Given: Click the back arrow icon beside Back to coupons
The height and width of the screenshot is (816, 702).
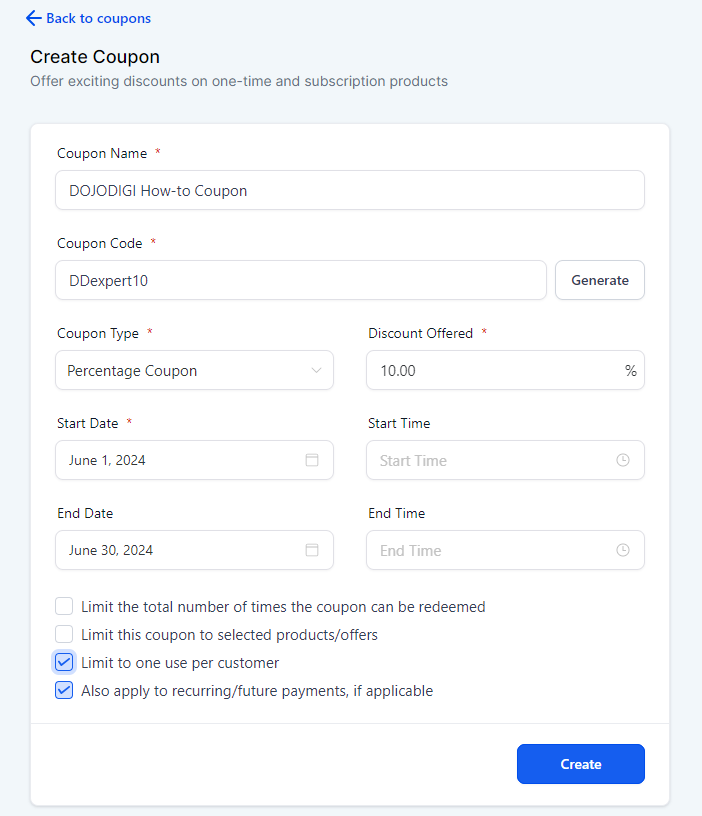Looking at the screenshot, I should point(30,18).
